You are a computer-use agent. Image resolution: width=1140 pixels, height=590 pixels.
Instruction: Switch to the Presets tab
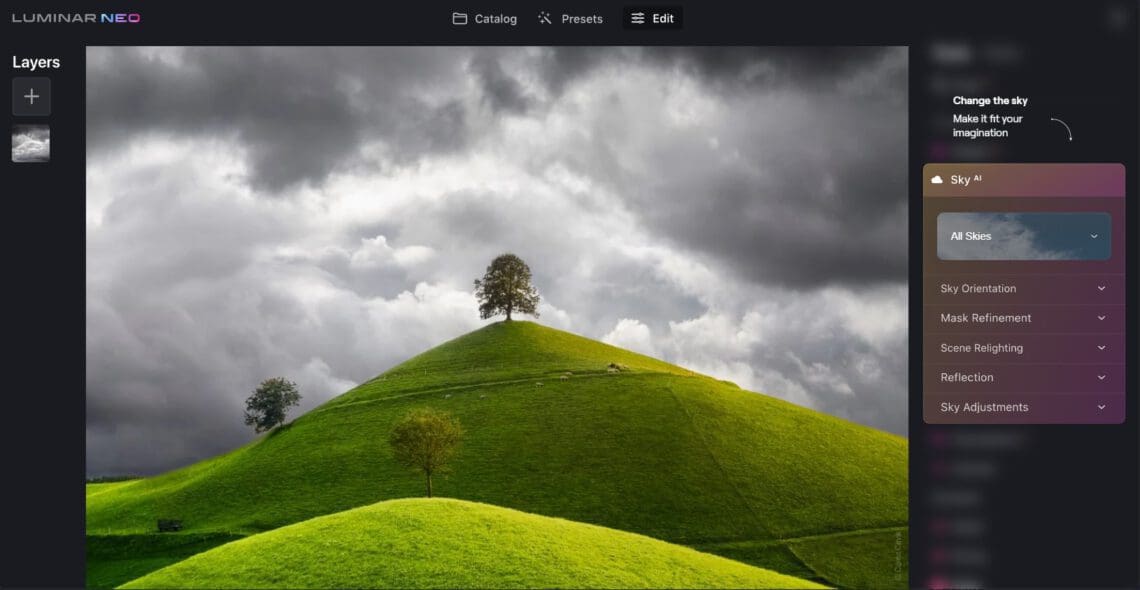[x=571, y=19]
